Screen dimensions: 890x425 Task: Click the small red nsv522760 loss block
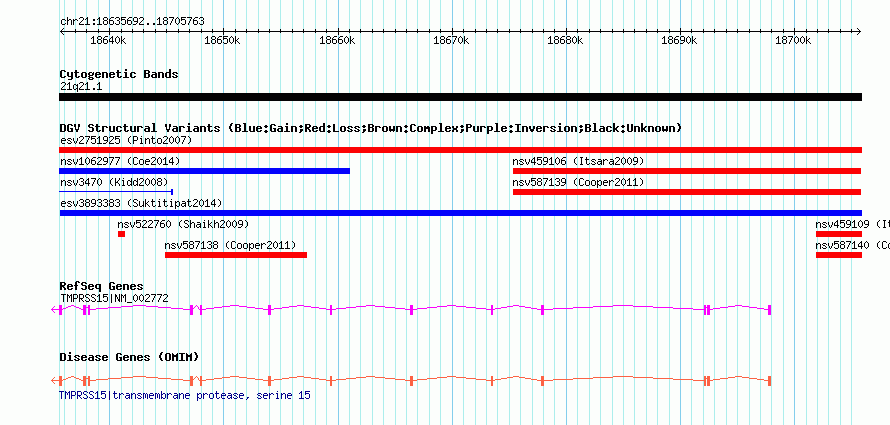(x=121, y=234)
